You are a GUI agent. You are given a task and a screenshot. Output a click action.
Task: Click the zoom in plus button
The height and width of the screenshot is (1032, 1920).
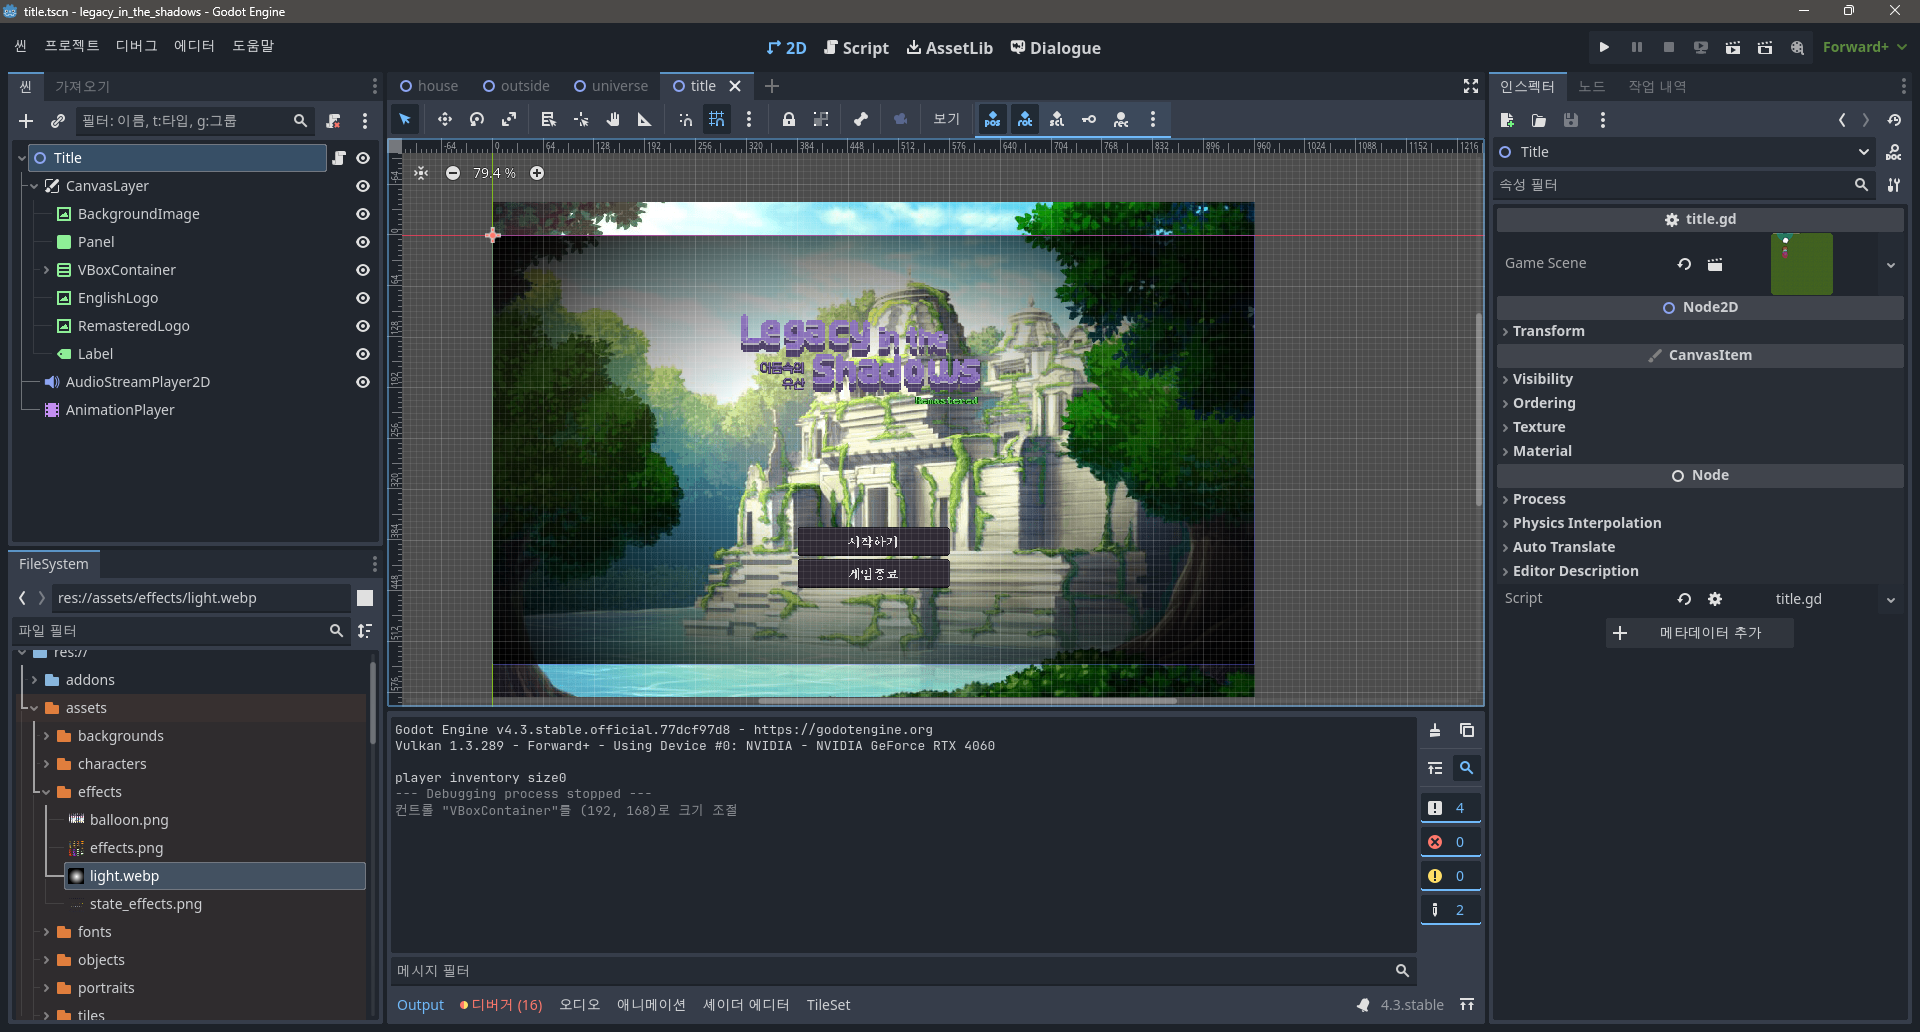coord(537,173)
